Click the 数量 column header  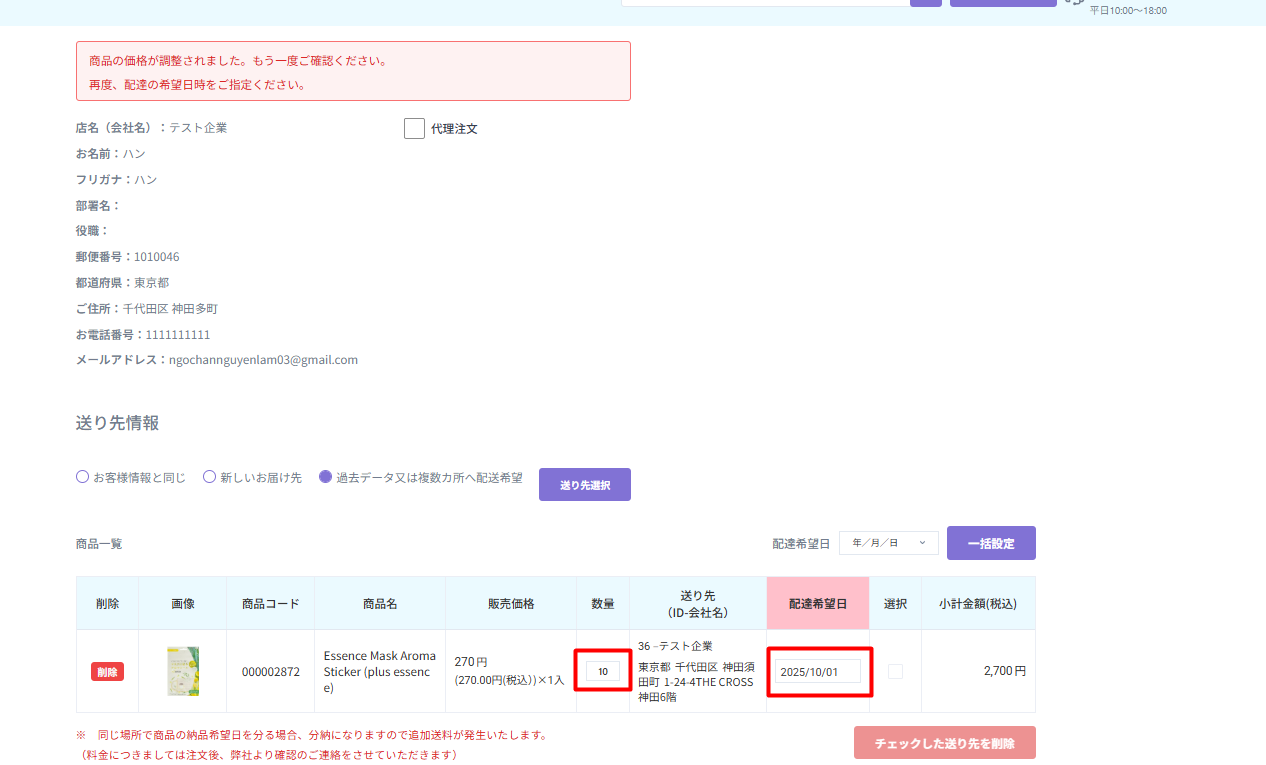tap(603, 604)
